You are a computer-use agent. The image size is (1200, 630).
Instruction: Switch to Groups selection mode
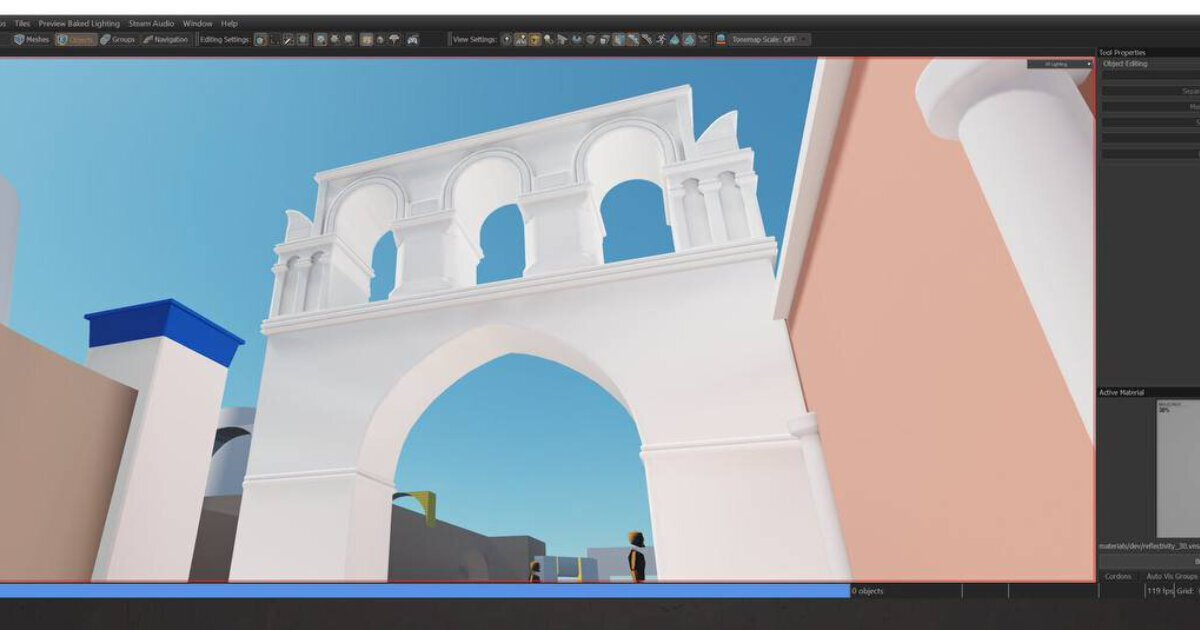point(117,40)
